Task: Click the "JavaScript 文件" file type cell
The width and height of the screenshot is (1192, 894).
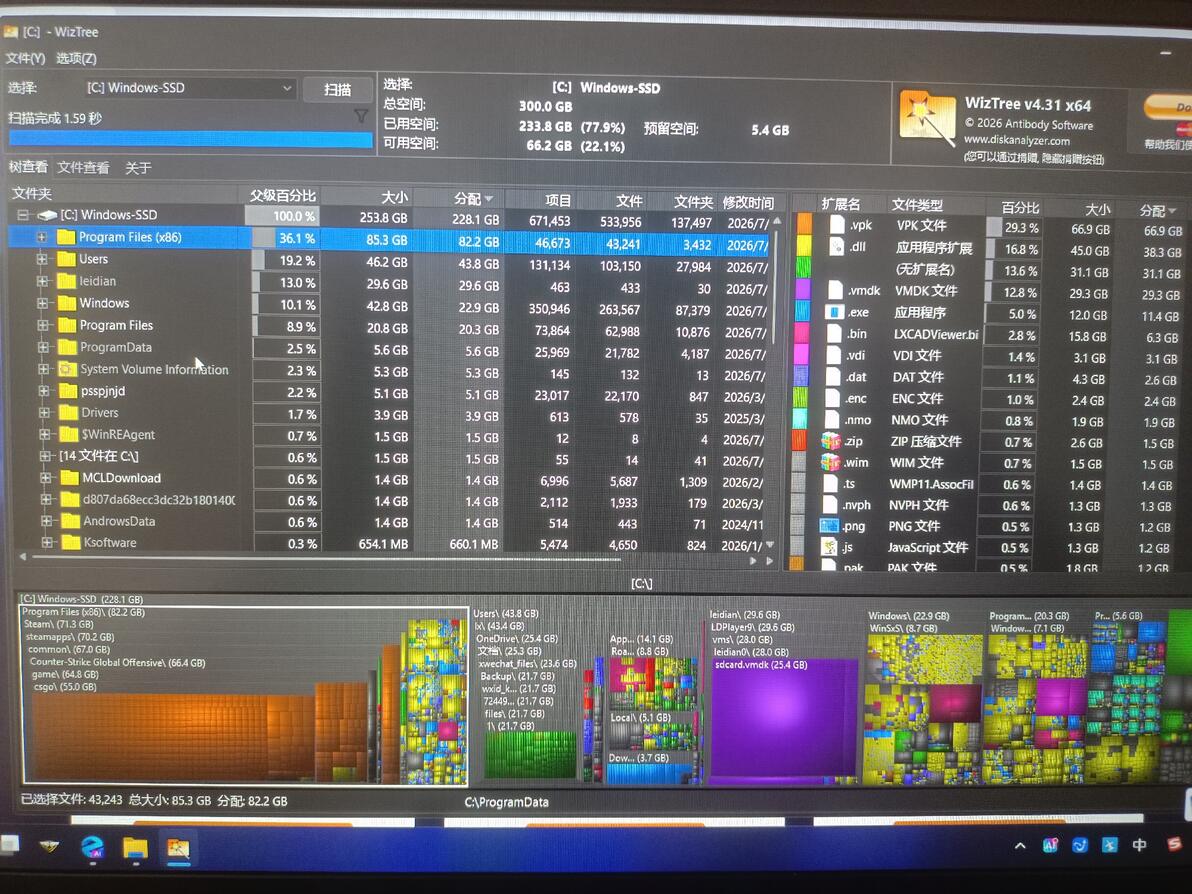Action: [x=927, y=547]
